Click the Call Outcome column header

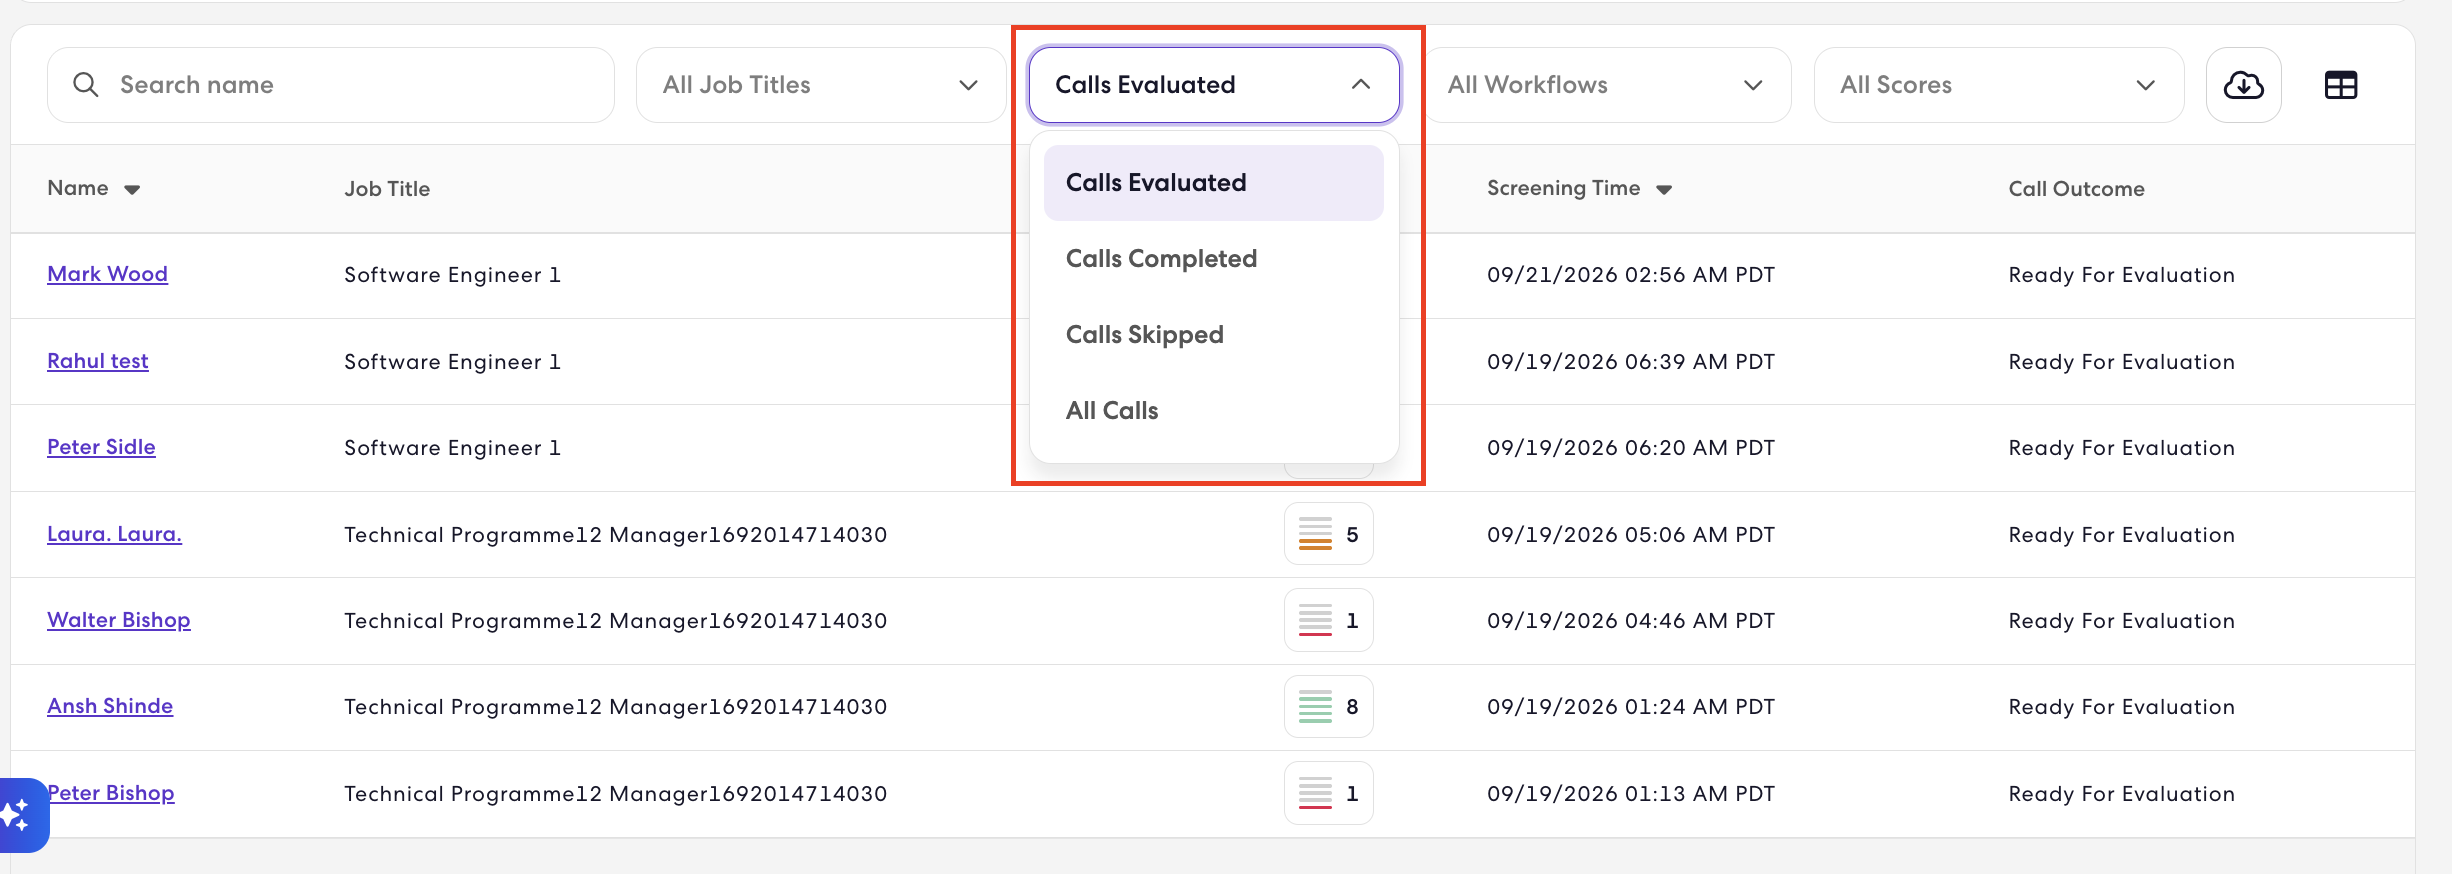2076,189
